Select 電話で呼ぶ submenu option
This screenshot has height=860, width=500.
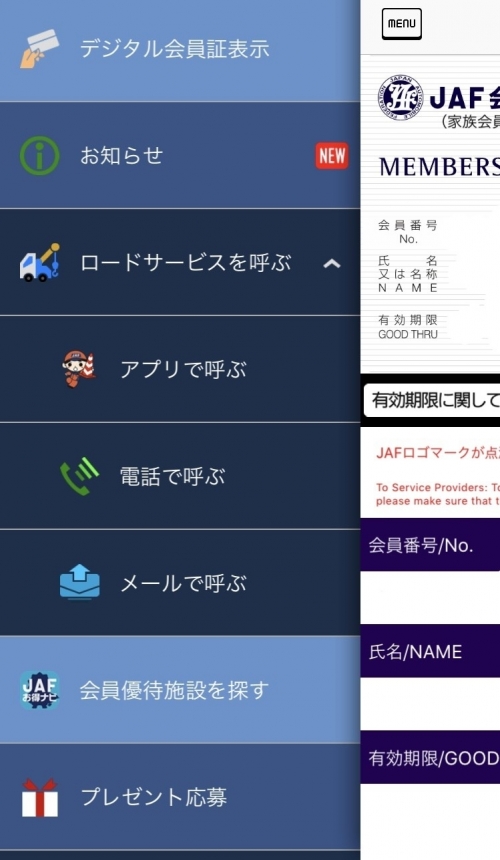point(180,476)
